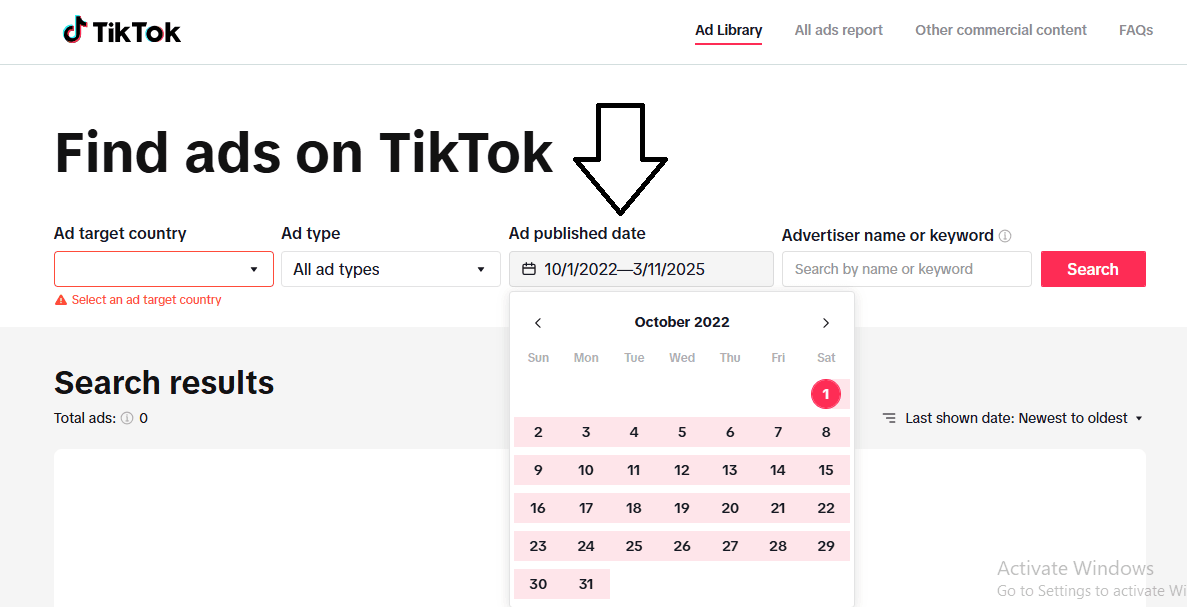Viewport: 1187px width, 607px height.
Task: Click the Ad published date range field
Action: [641, 269]
